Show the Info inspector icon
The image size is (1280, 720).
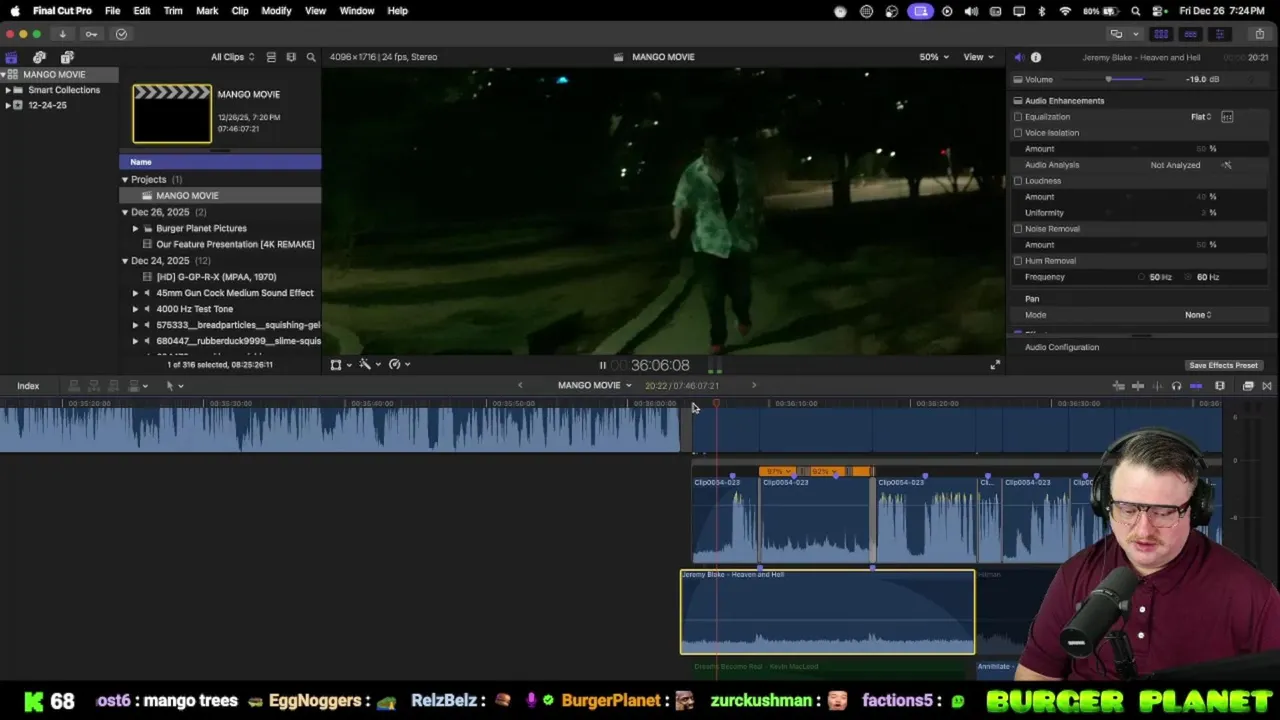(x=1036, y=57)
